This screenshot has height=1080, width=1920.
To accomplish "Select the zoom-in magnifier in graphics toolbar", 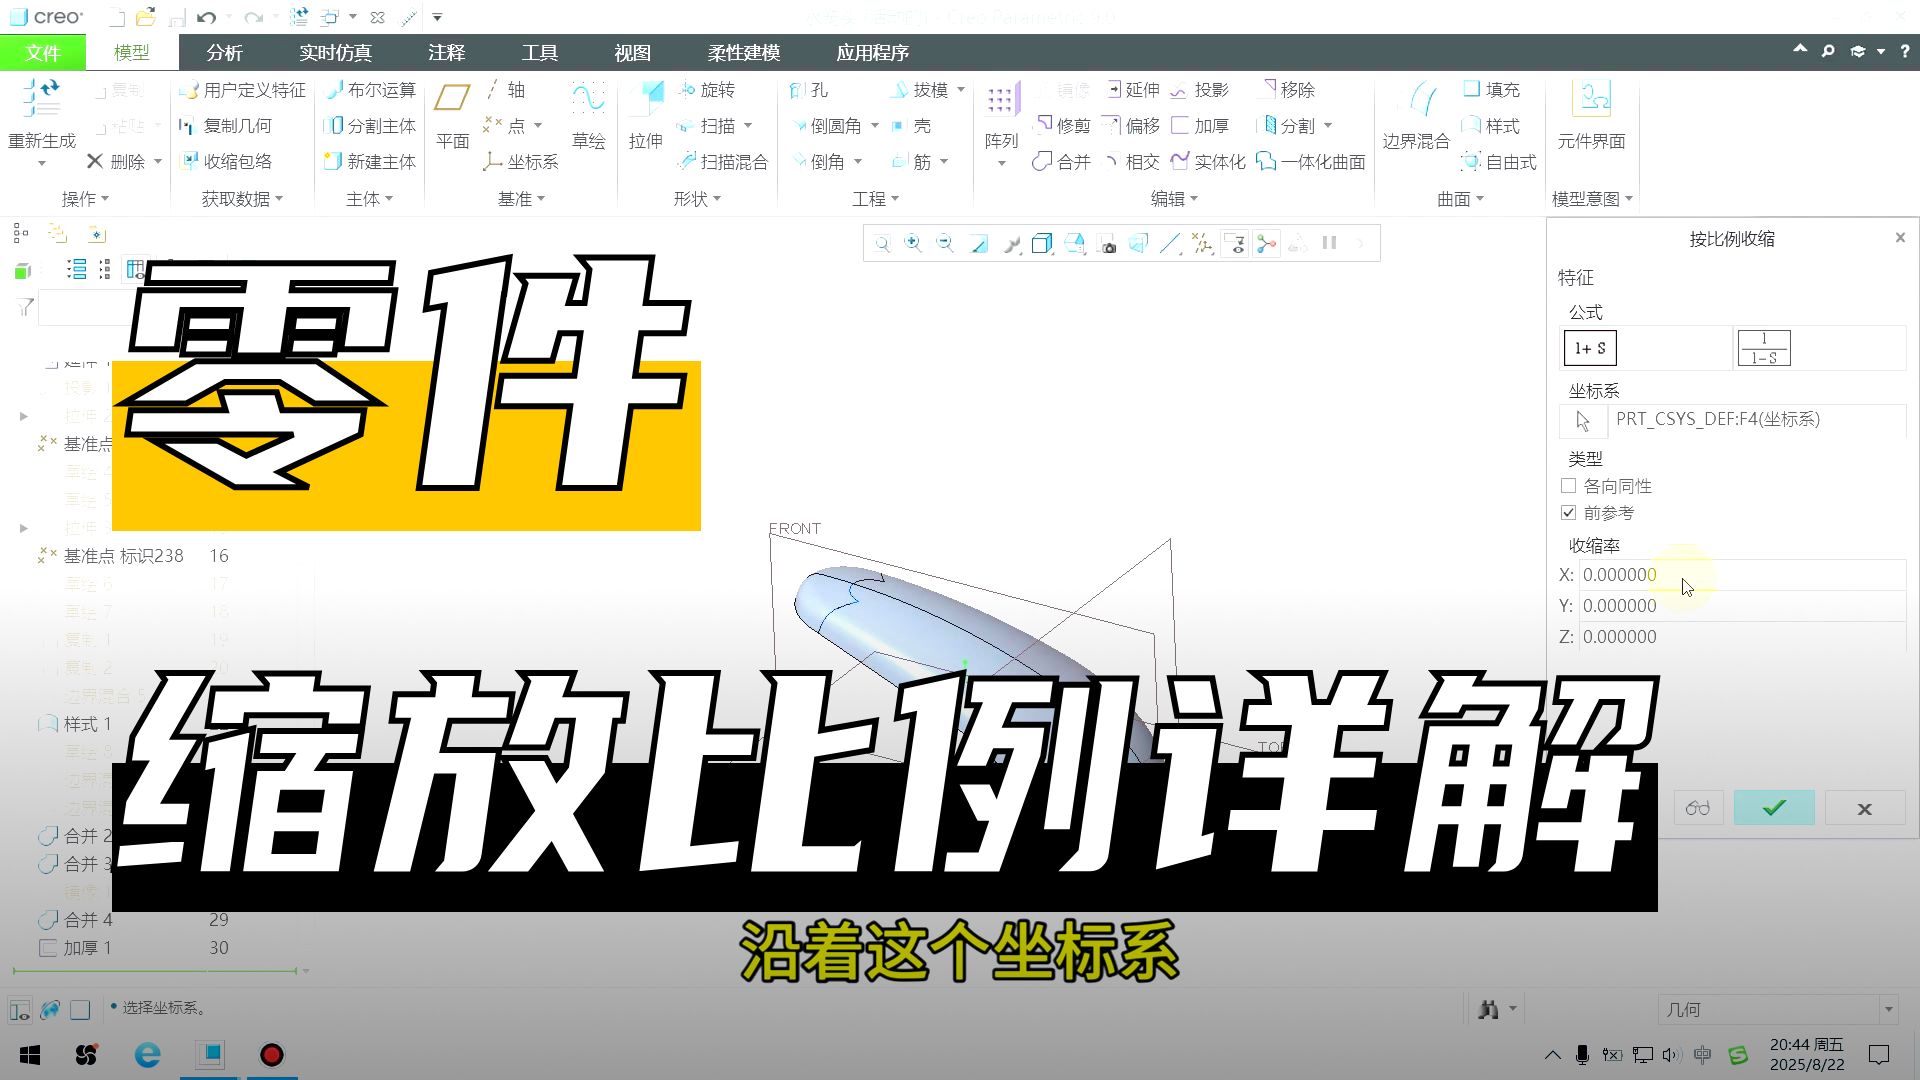I will click(913, 243).
